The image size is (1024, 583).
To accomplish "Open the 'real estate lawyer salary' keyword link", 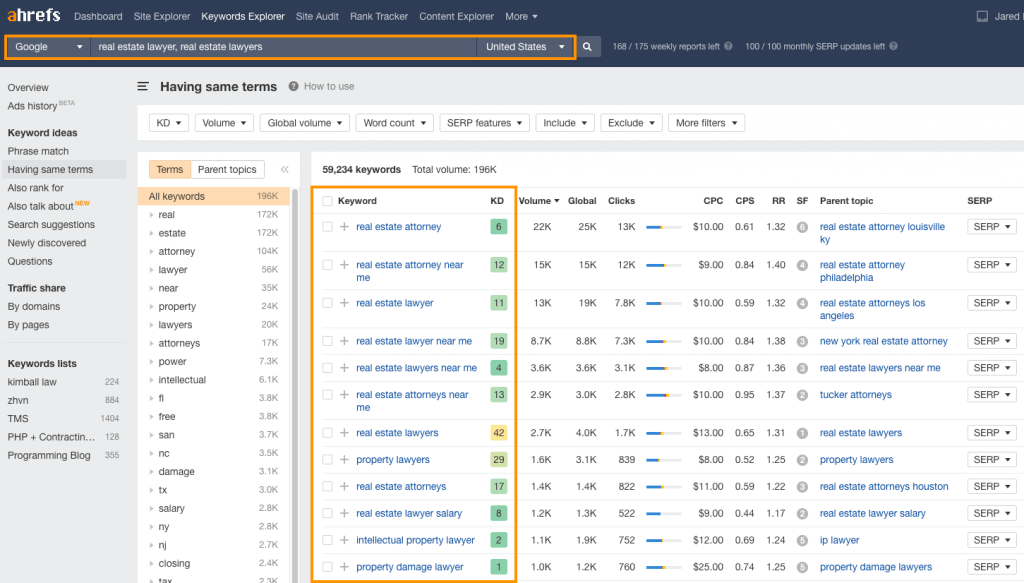I will (409, 513).
